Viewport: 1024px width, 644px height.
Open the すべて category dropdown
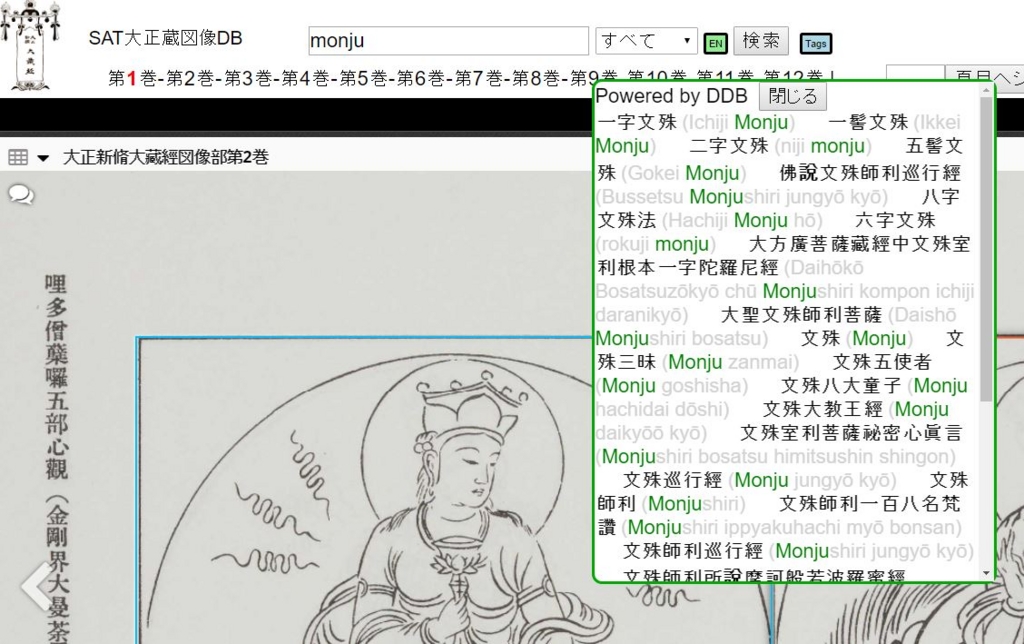click(x=646, y=40)
